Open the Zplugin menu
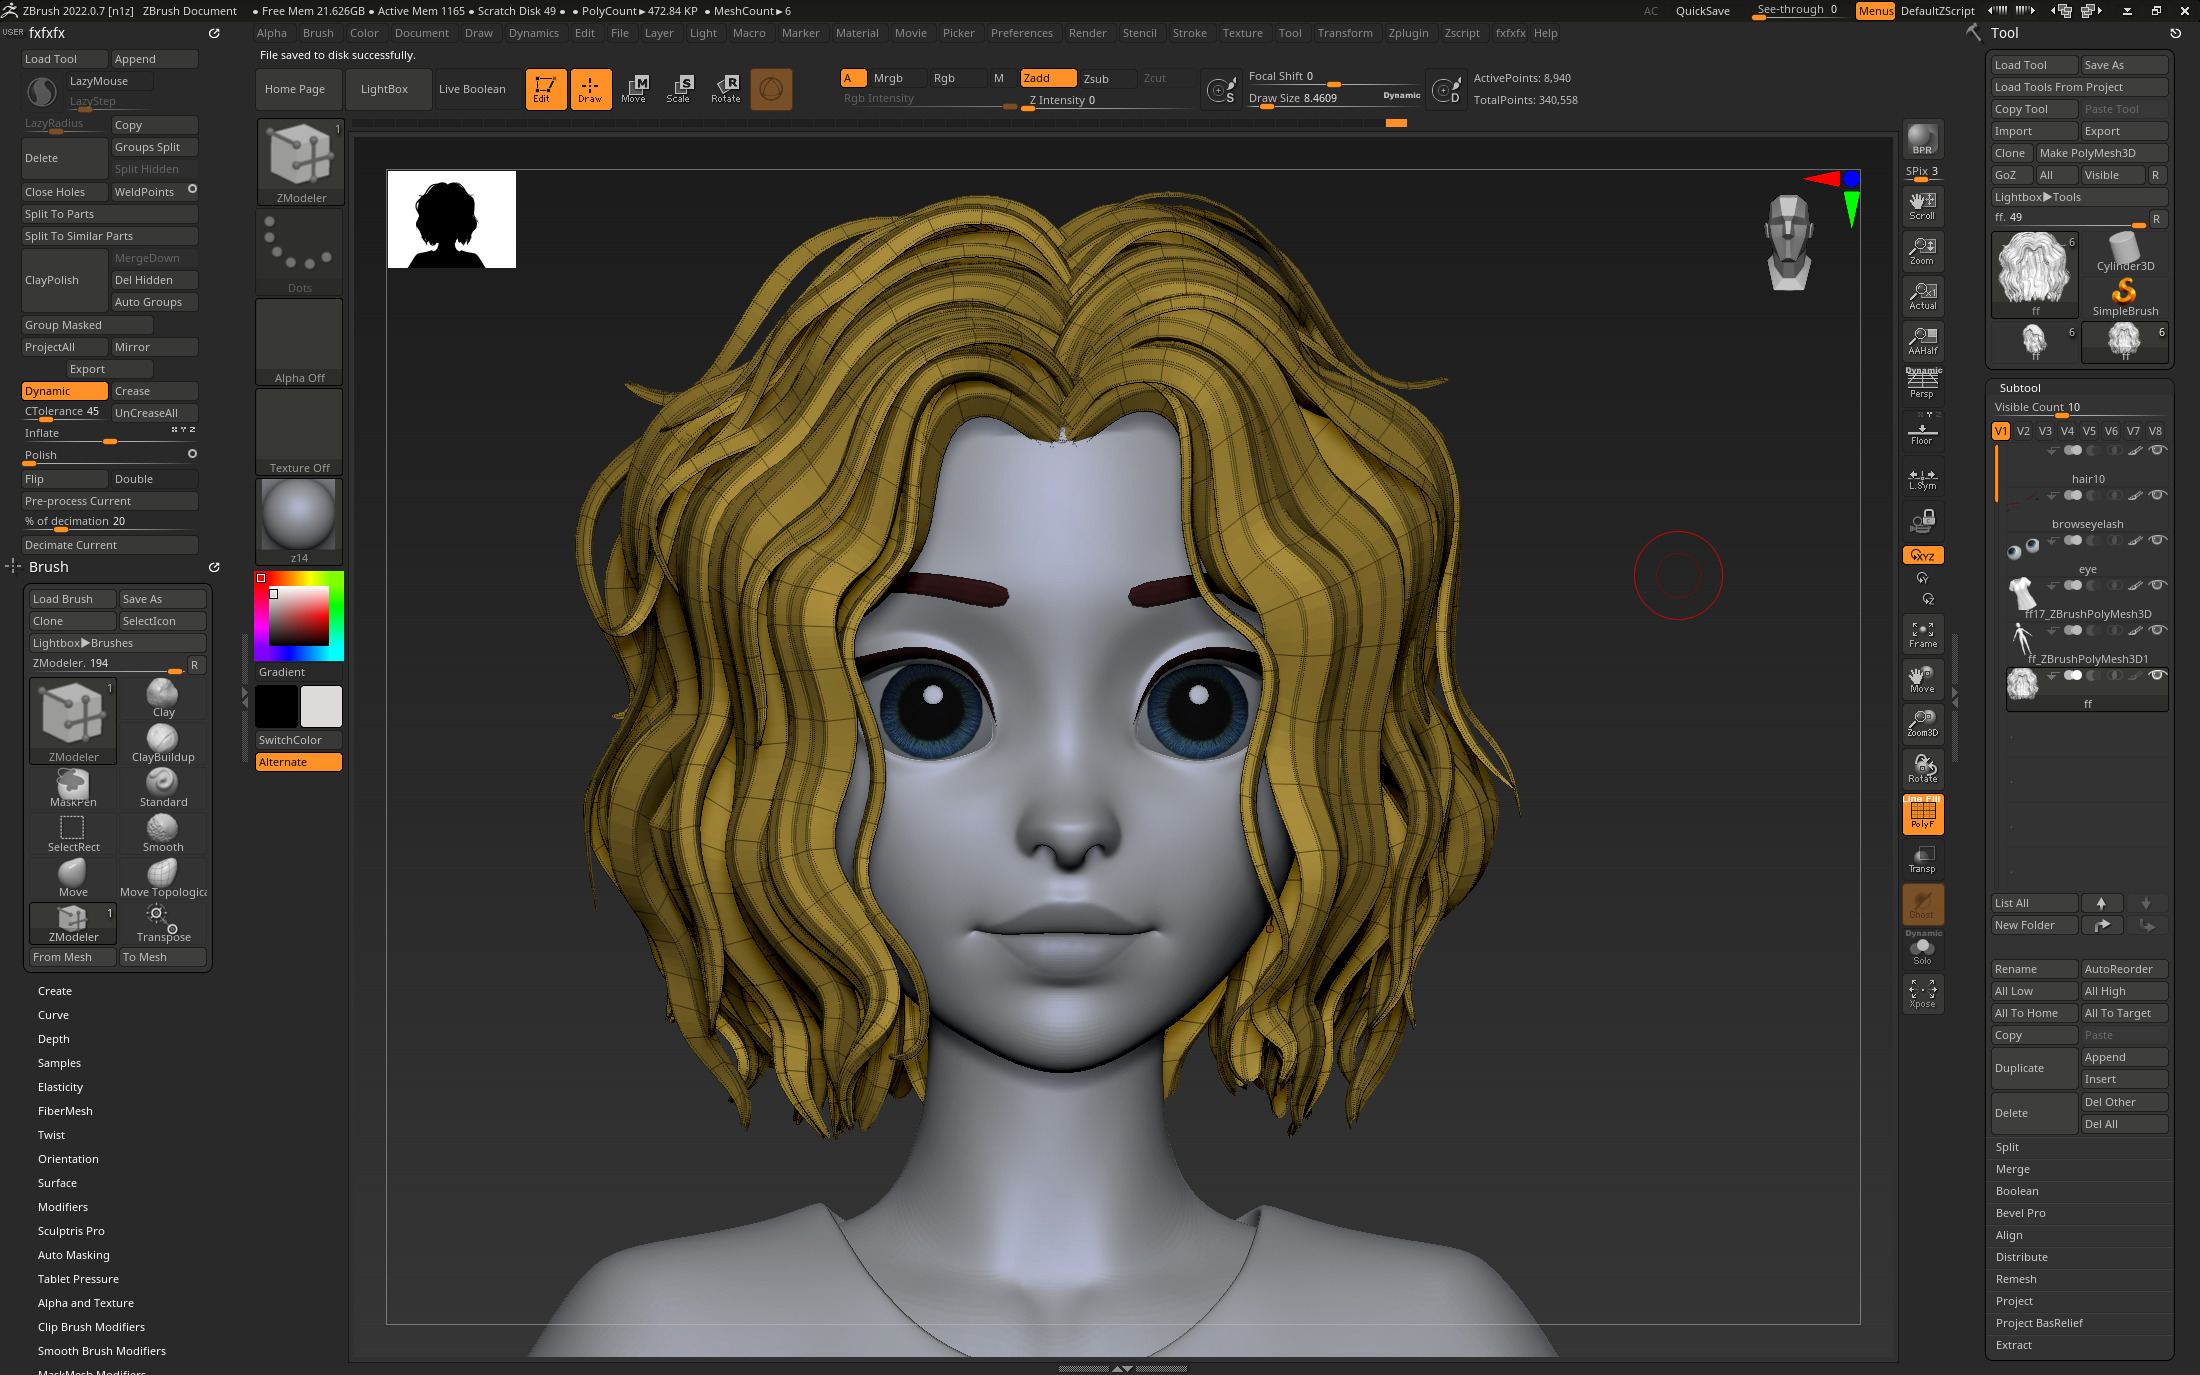Image resolution: width=2200 pixels, height=1375 pixels. [x=1408, y=33]
